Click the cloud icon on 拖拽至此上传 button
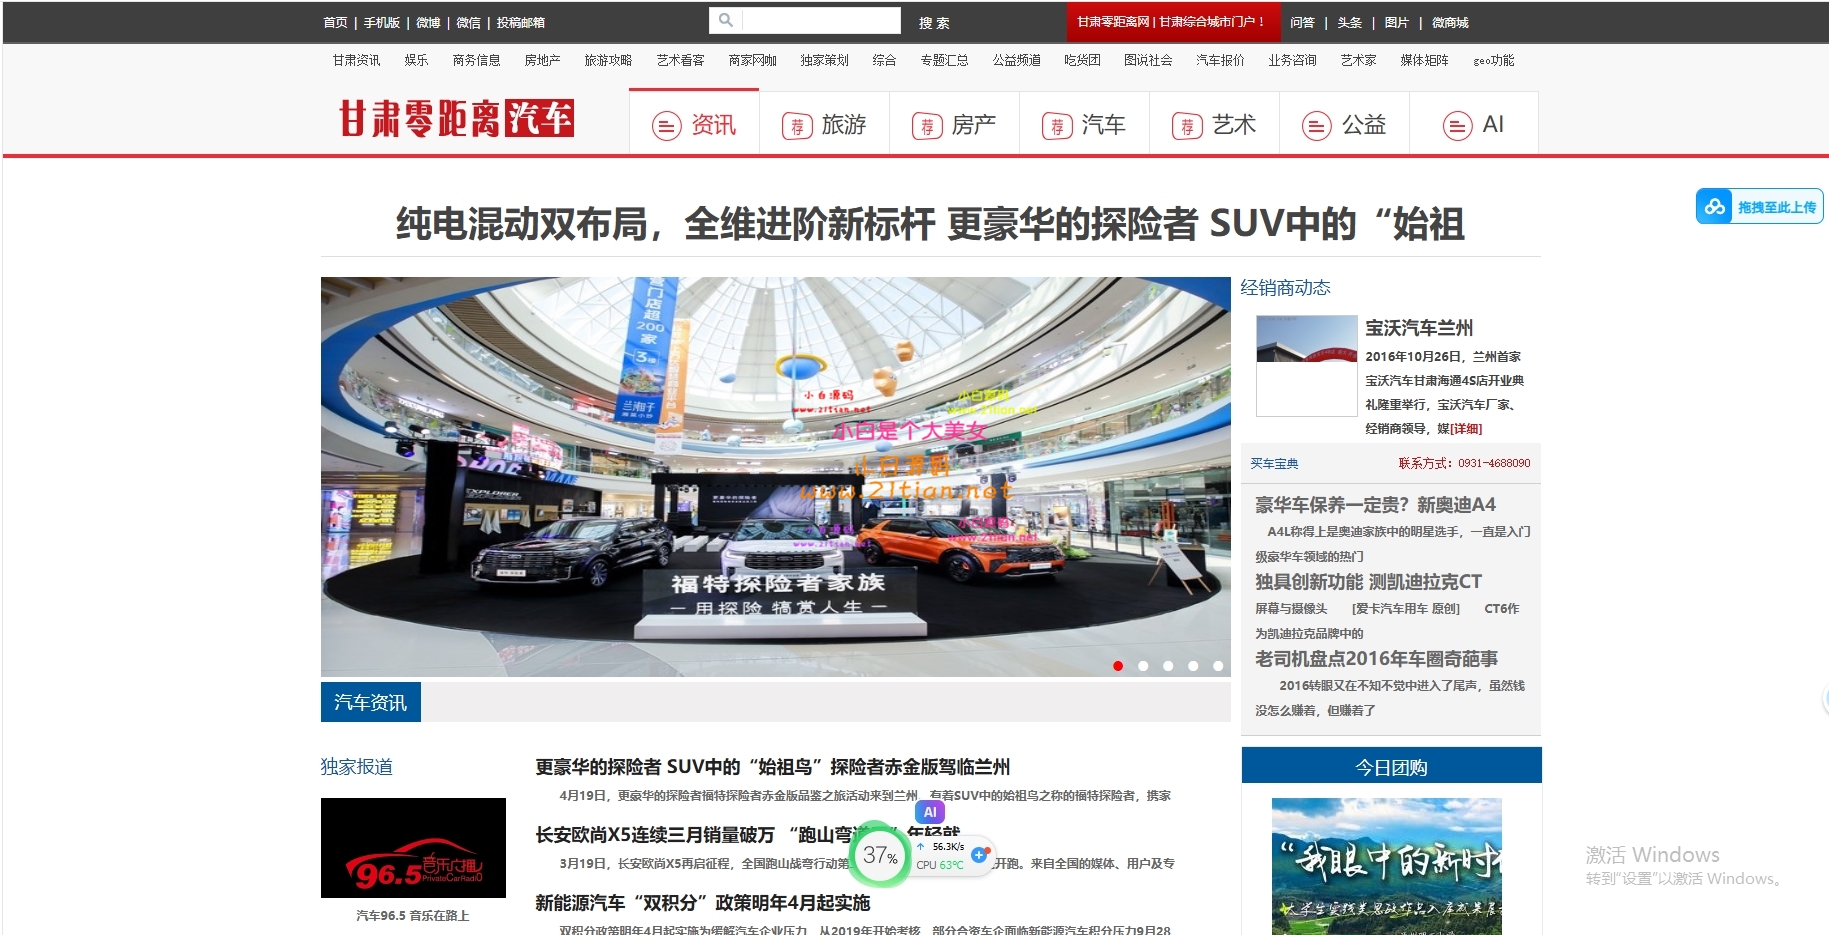 pyautogui.click(x=1715, y=206)
